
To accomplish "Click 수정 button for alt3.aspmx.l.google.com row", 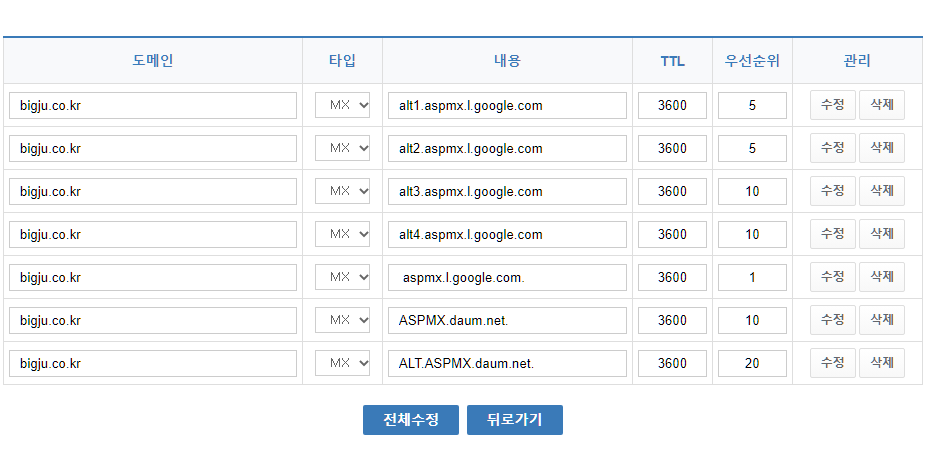I will pos(833,191).
